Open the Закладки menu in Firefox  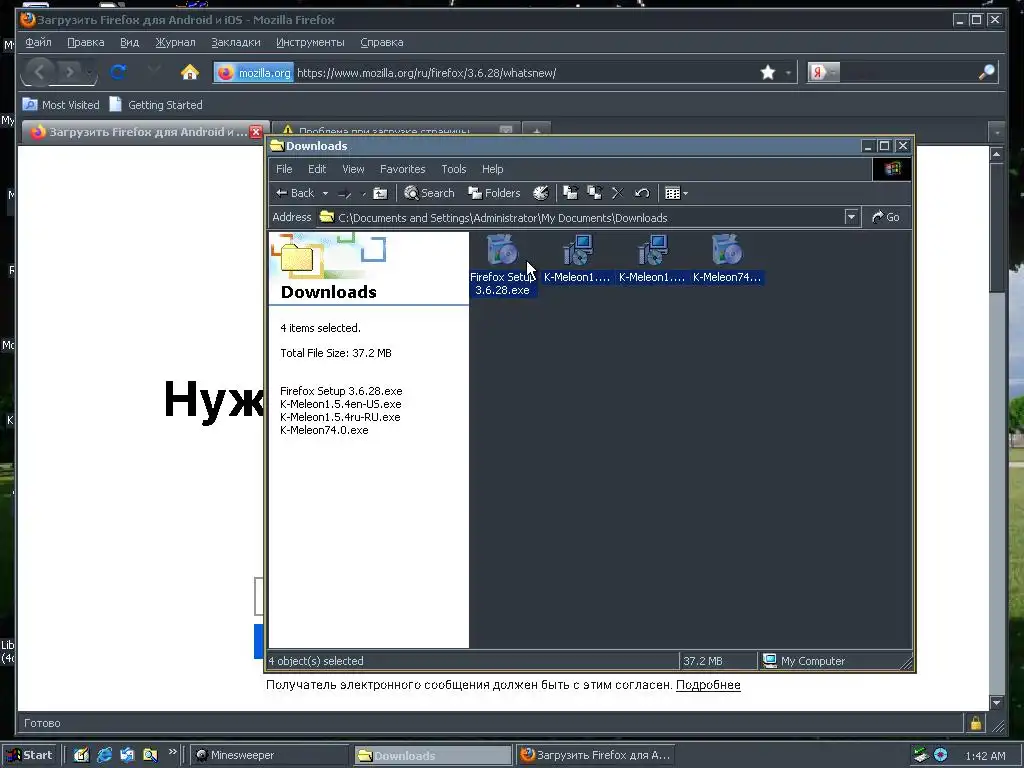coord(236,42)
